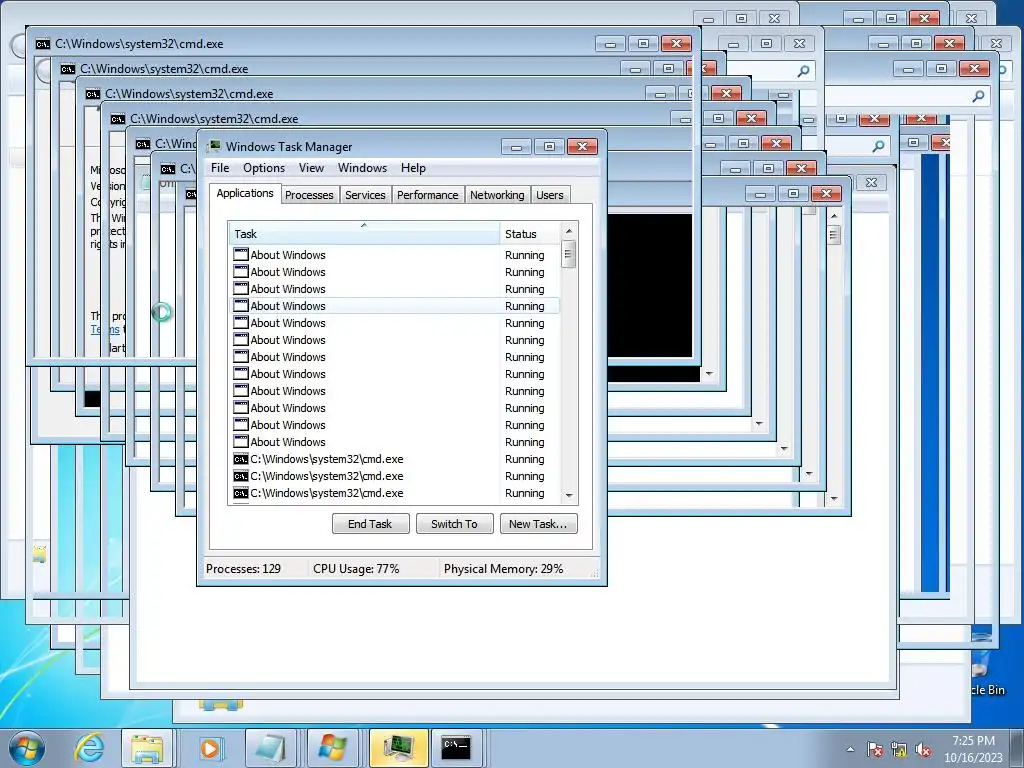1024x768 pixels.
Task: Click the volume speaker tray icon
Action: pyautogui.click(x=923, y=750)
